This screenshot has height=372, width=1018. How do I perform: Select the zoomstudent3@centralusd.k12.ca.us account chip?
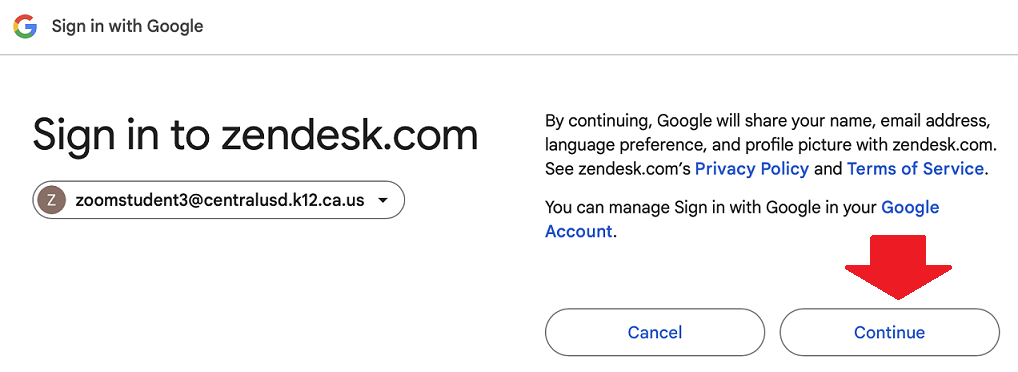(x=219, y=200)
